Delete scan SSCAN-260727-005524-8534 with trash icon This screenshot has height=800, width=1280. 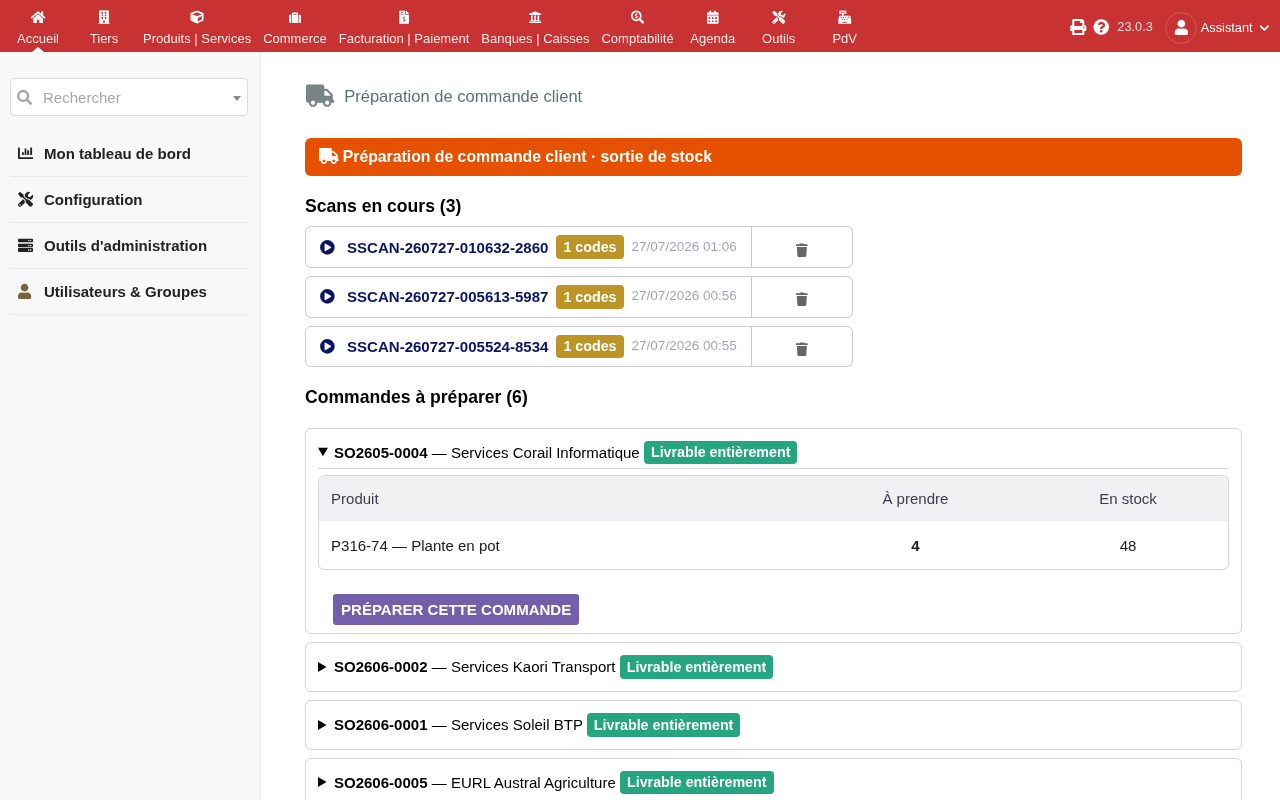[801, 348]
